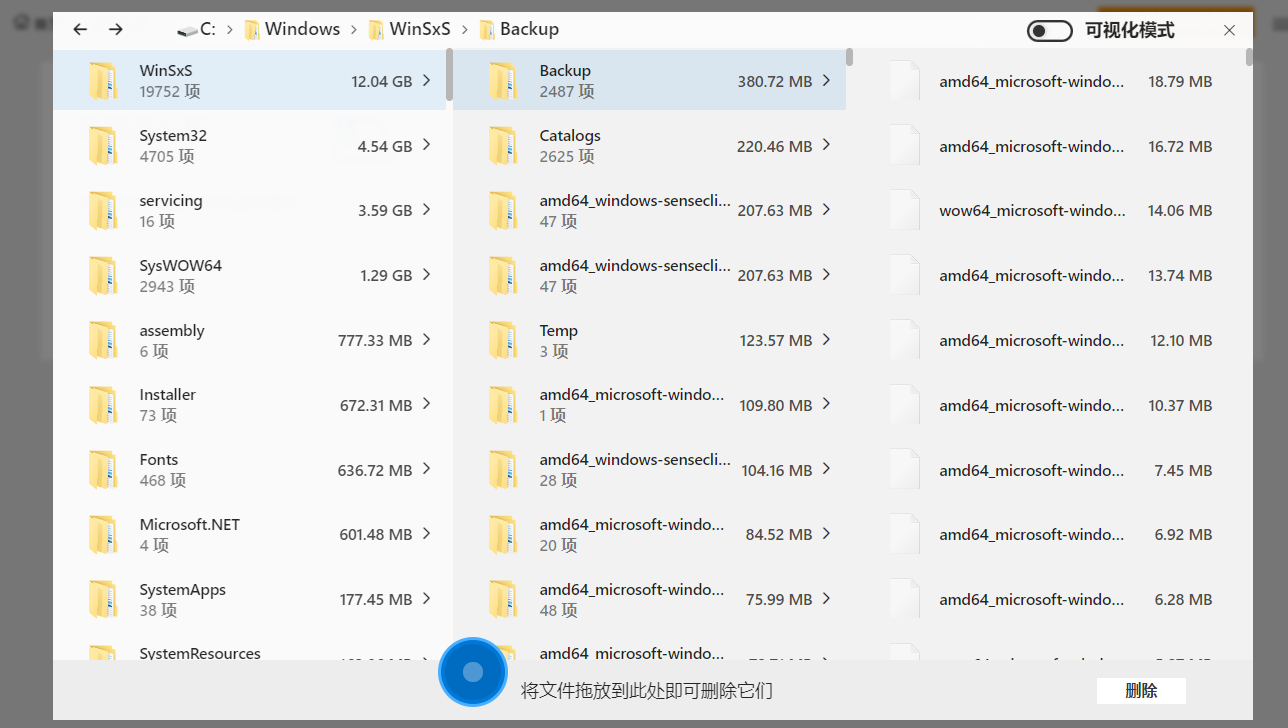Select the Catalogs folder icon

tap(503, 146)
